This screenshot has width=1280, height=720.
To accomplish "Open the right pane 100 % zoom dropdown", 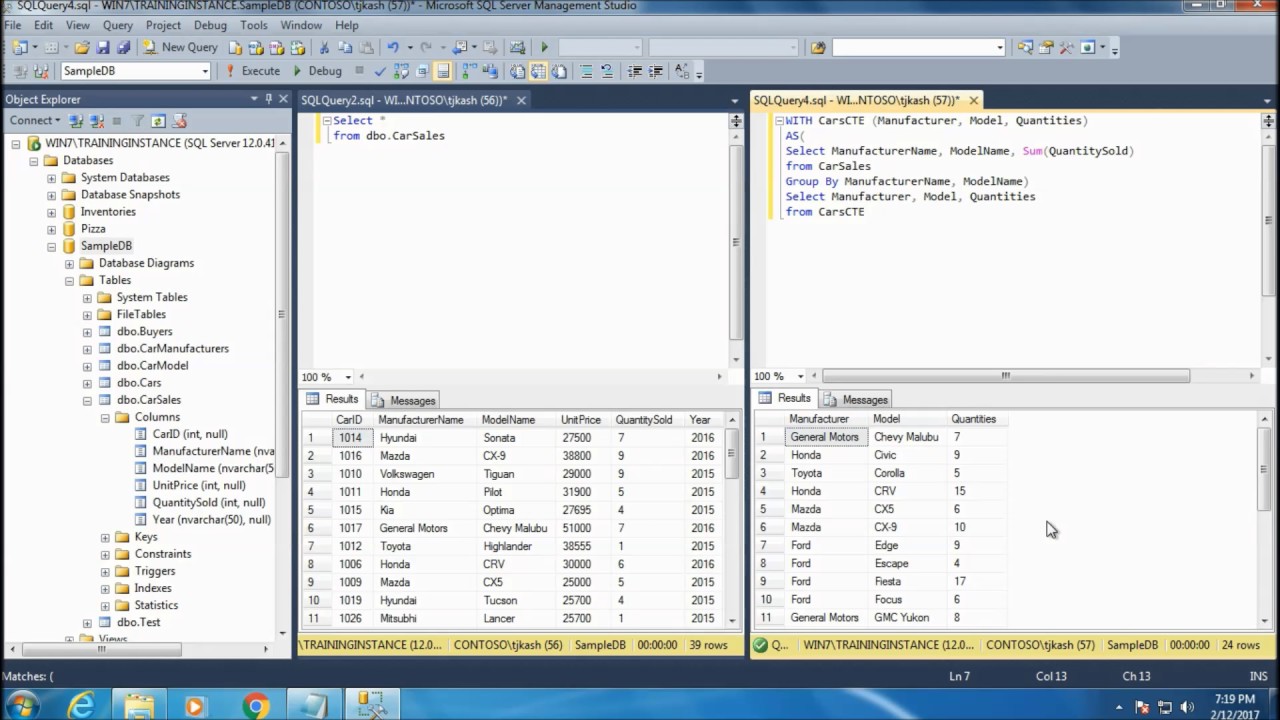I will tap(800, 376).
